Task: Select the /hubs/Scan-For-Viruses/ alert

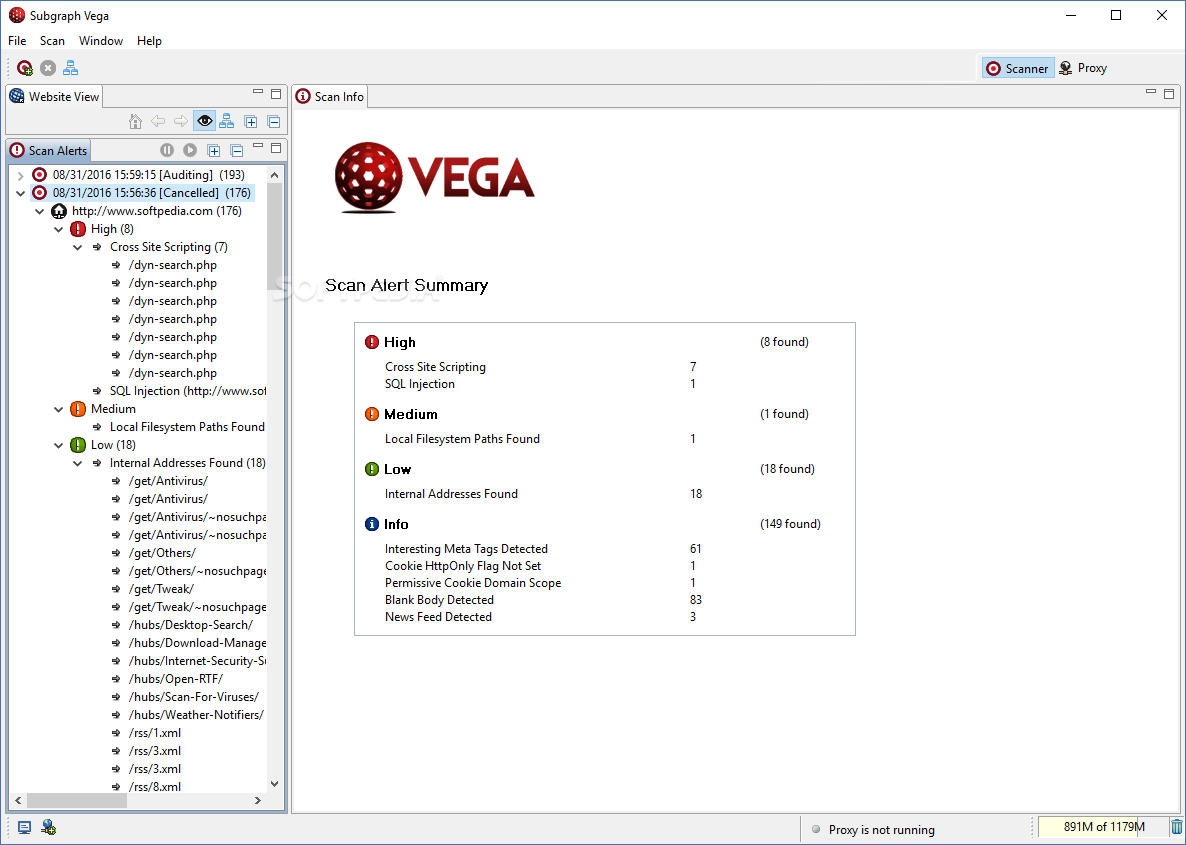Action: coord(185,697)
